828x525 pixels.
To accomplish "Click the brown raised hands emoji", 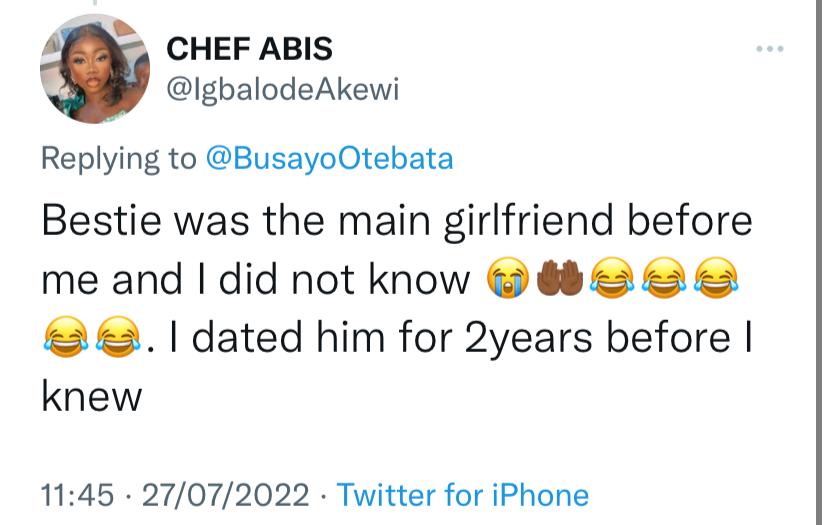I will (560, 278).
